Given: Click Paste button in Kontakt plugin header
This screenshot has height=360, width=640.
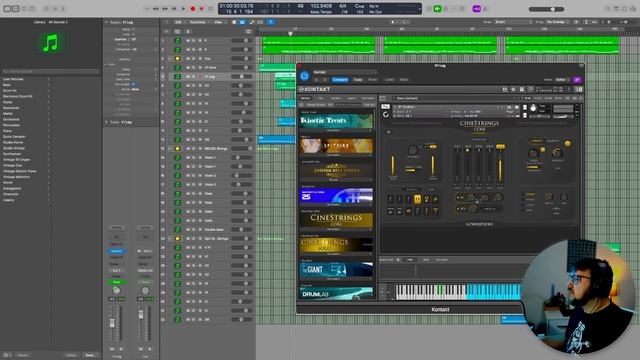Looking at the screenshot, I should 373,80.
